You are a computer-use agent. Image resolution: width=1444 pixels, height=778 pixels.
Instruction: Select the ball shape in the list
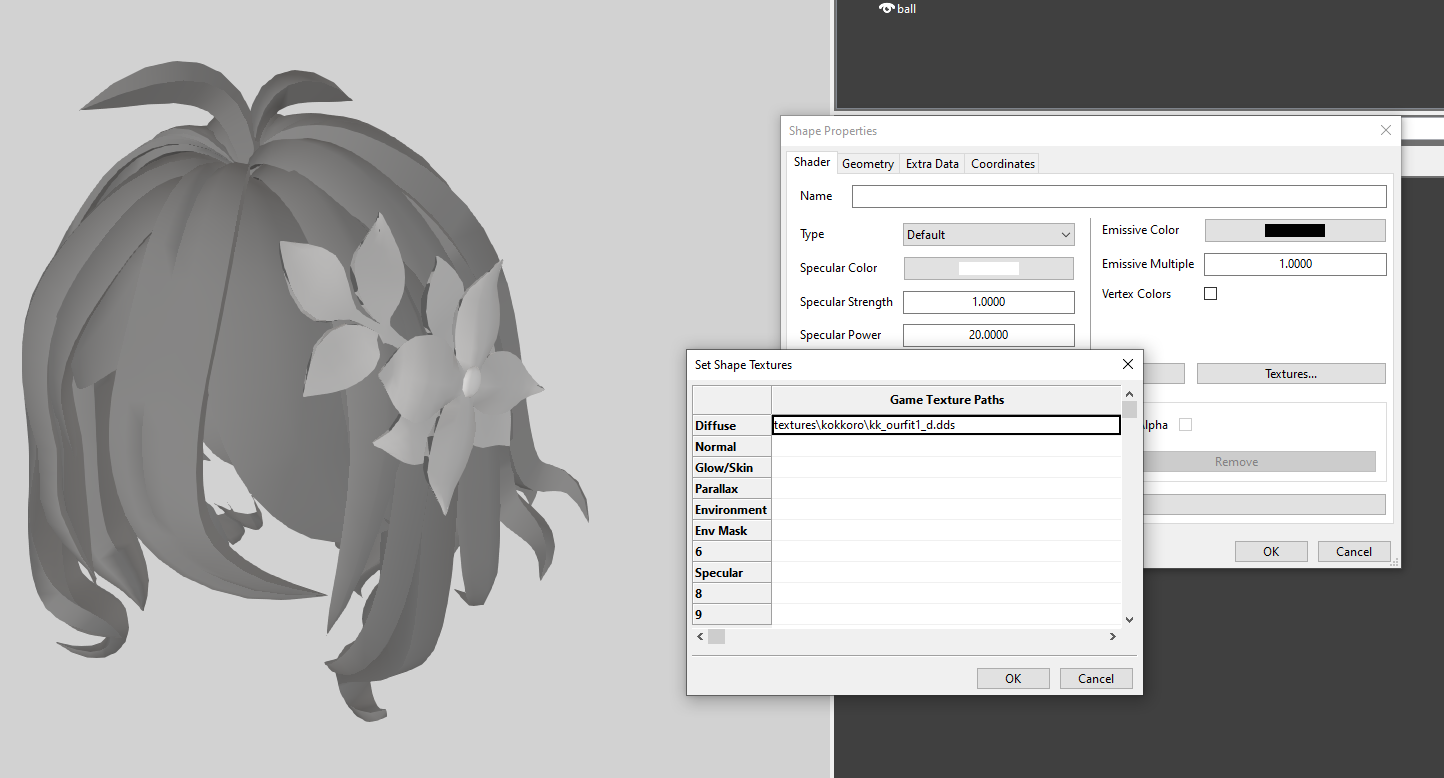click(907, 9)
